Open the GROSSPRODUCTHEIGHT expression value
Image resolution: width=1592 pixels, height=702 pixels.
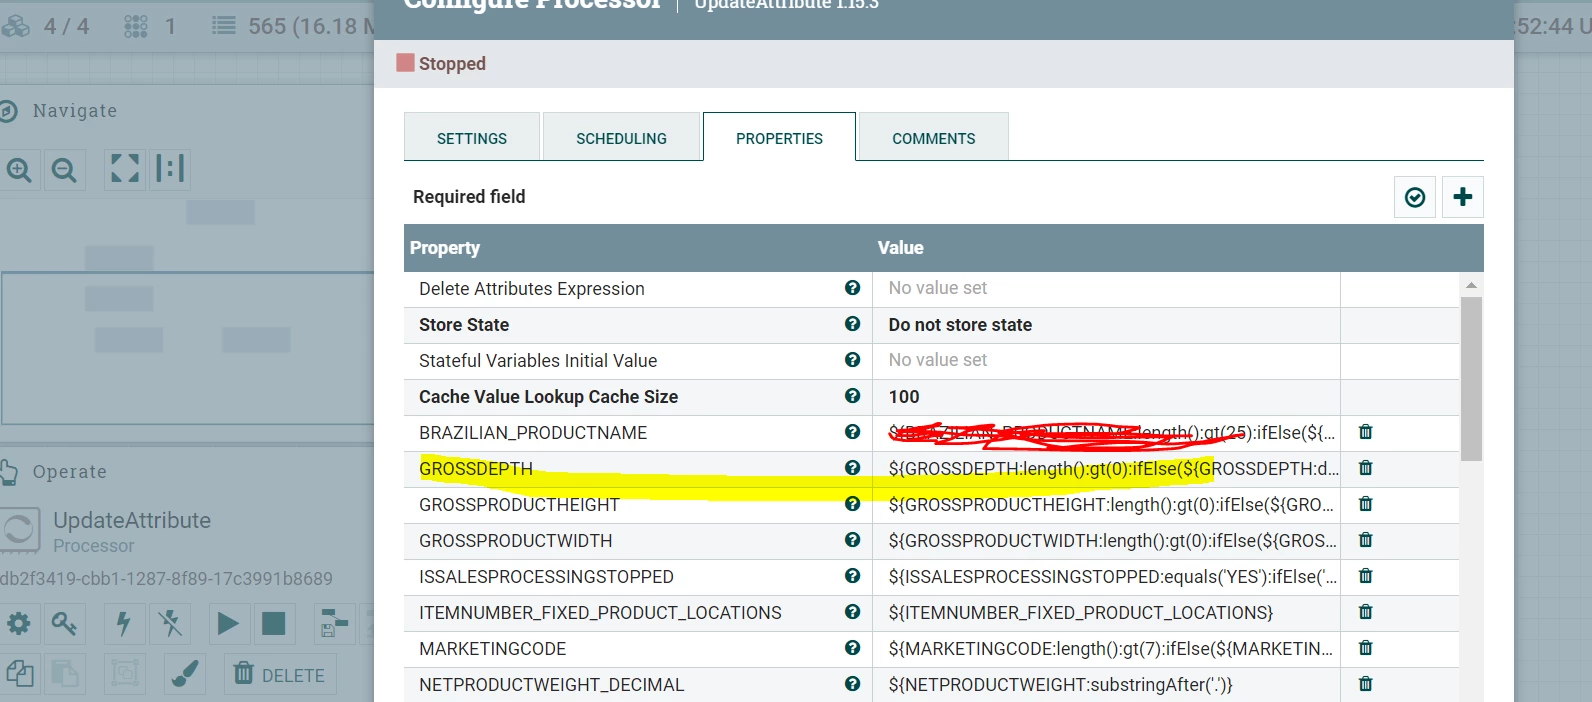coord(1106,505)
